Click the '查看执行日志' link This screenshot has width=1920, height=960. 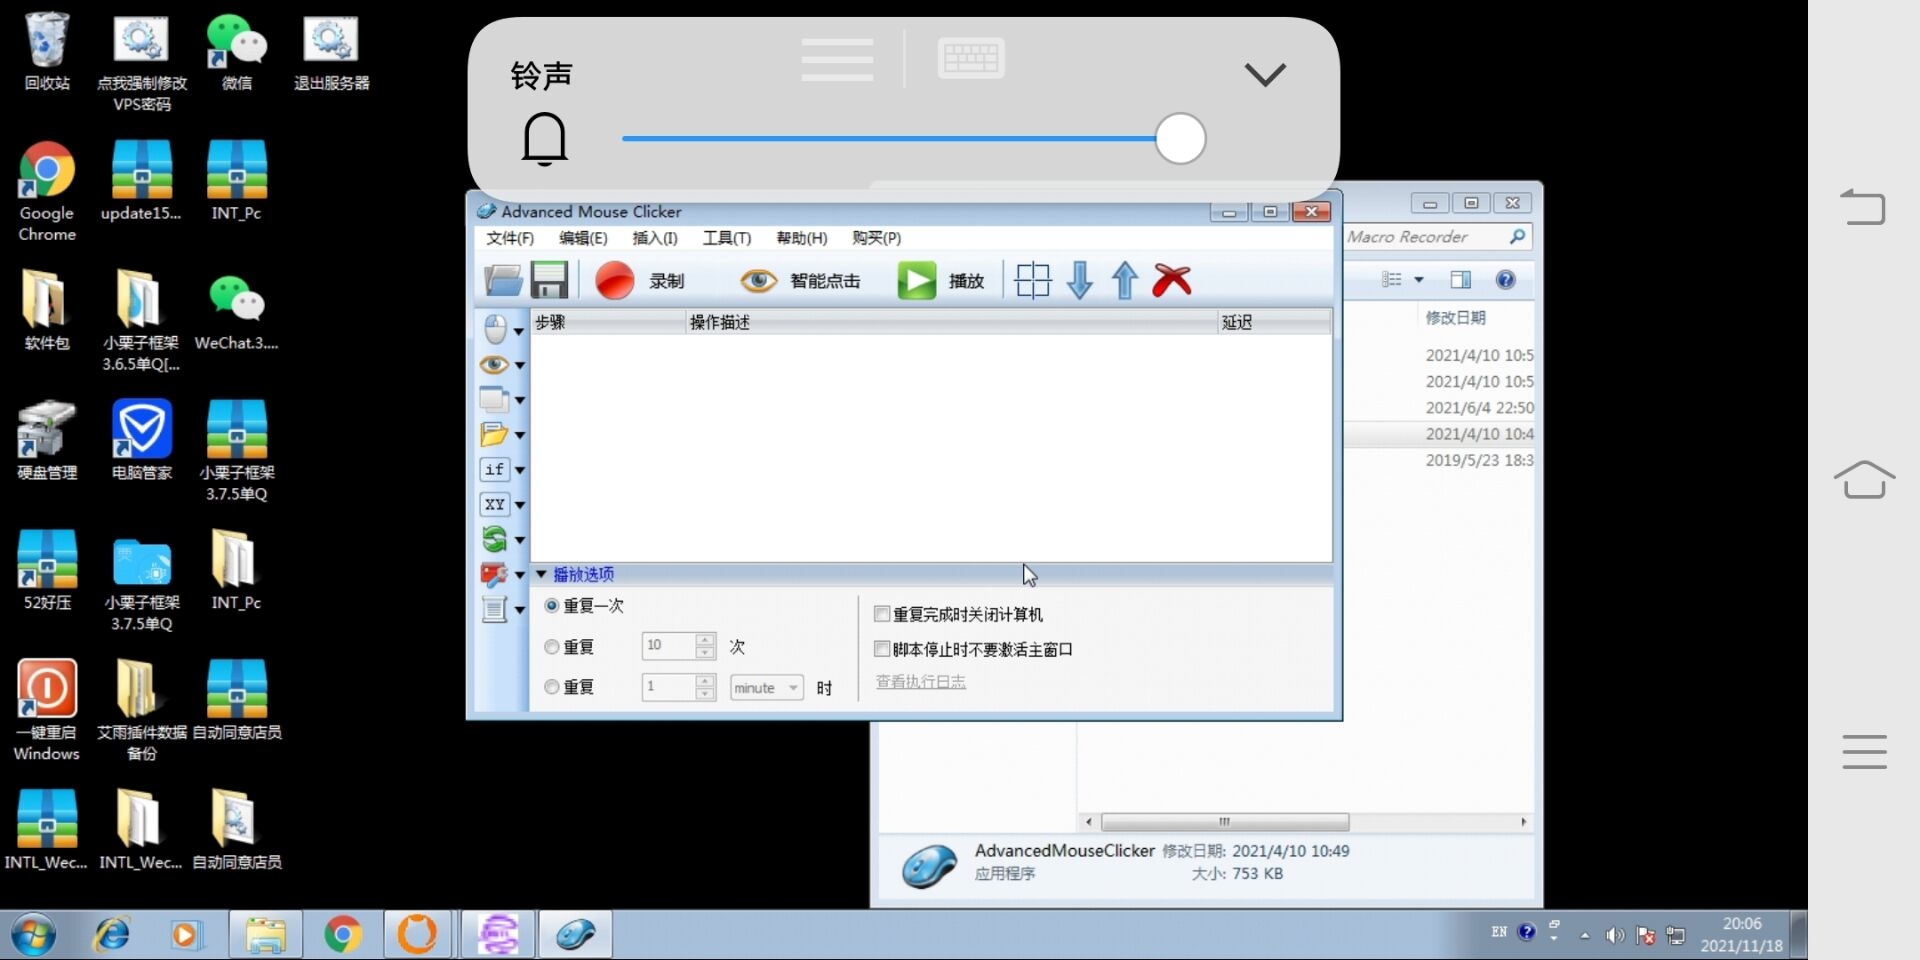coord(920,682)
